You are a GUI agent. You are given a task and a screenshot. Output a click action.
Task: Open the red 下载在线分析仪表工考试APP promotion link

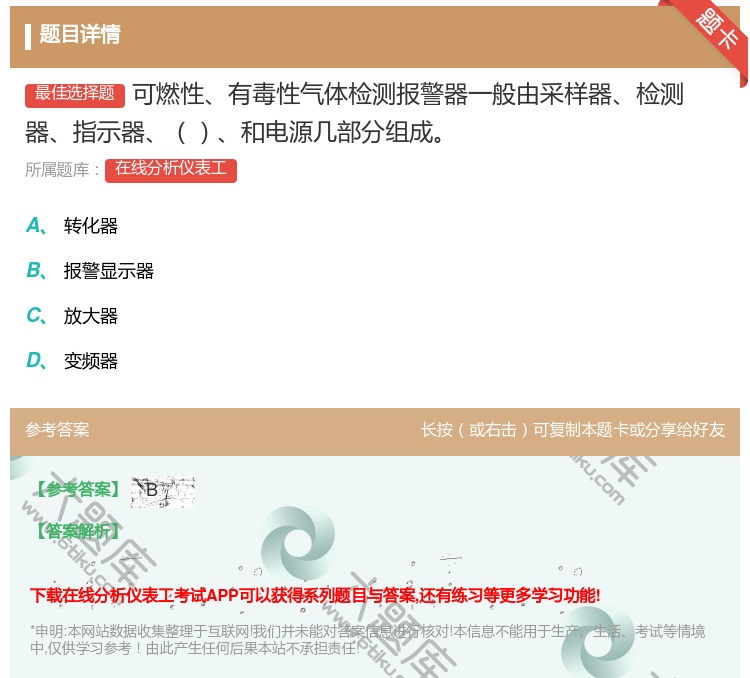coord(315,595)
